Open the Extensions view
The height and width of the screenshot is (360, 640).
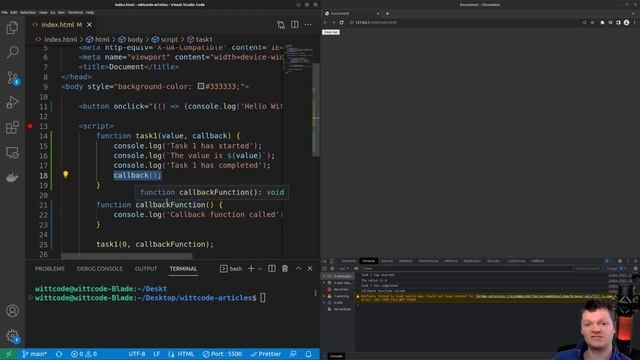click(12, 127)
